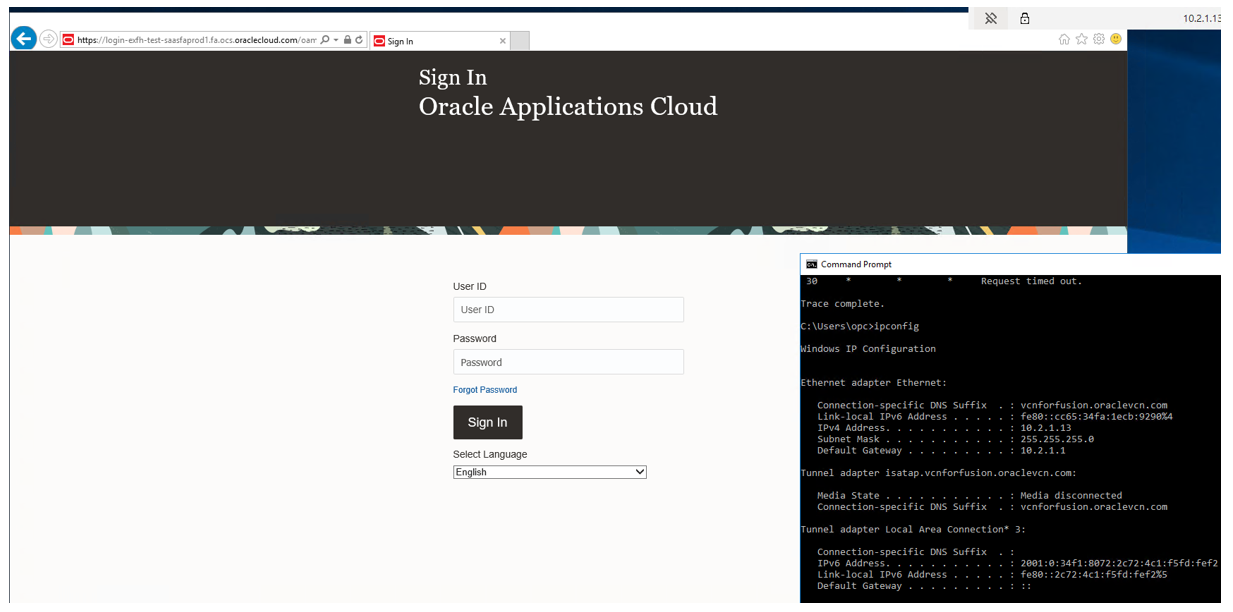Click into the Password field
Viewport: 1233px width, 612px height.
tap(568, 362)
